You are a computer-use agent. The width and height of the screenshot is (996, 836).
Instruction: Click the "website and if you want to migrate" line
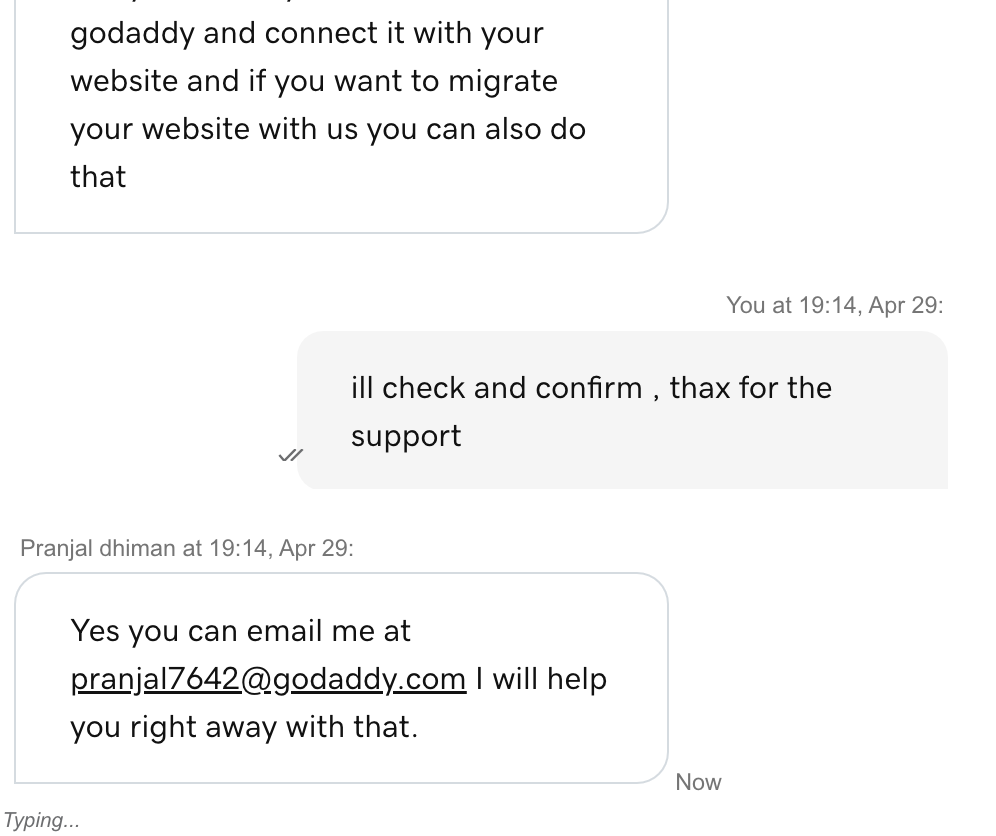point(314,81)
